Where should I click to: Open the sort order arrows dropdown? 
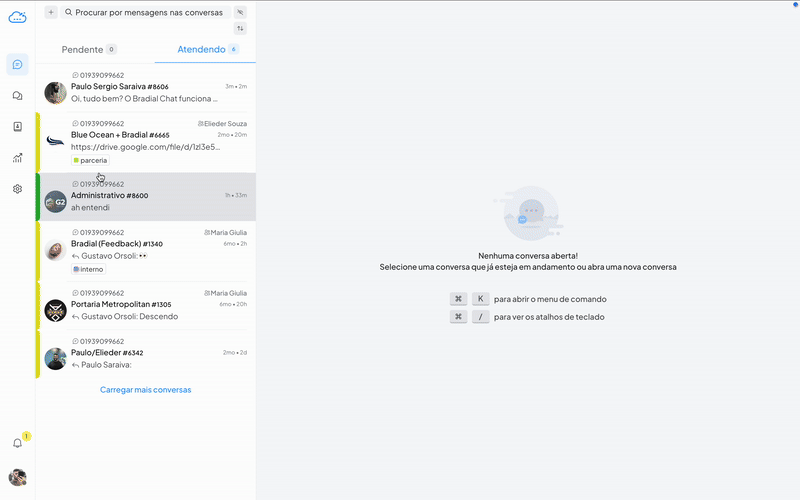coord(240,29)
